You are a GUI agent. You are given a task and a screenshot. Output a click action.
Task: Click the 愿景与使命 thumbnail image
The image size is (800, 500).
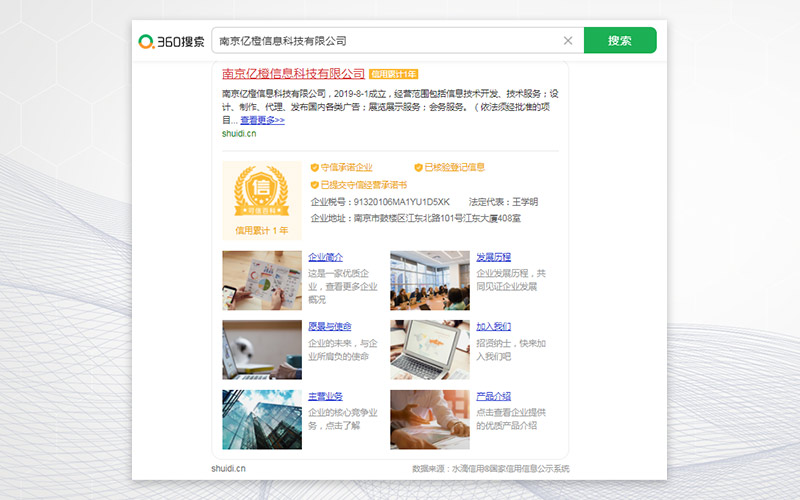click(x=262, y=350)
